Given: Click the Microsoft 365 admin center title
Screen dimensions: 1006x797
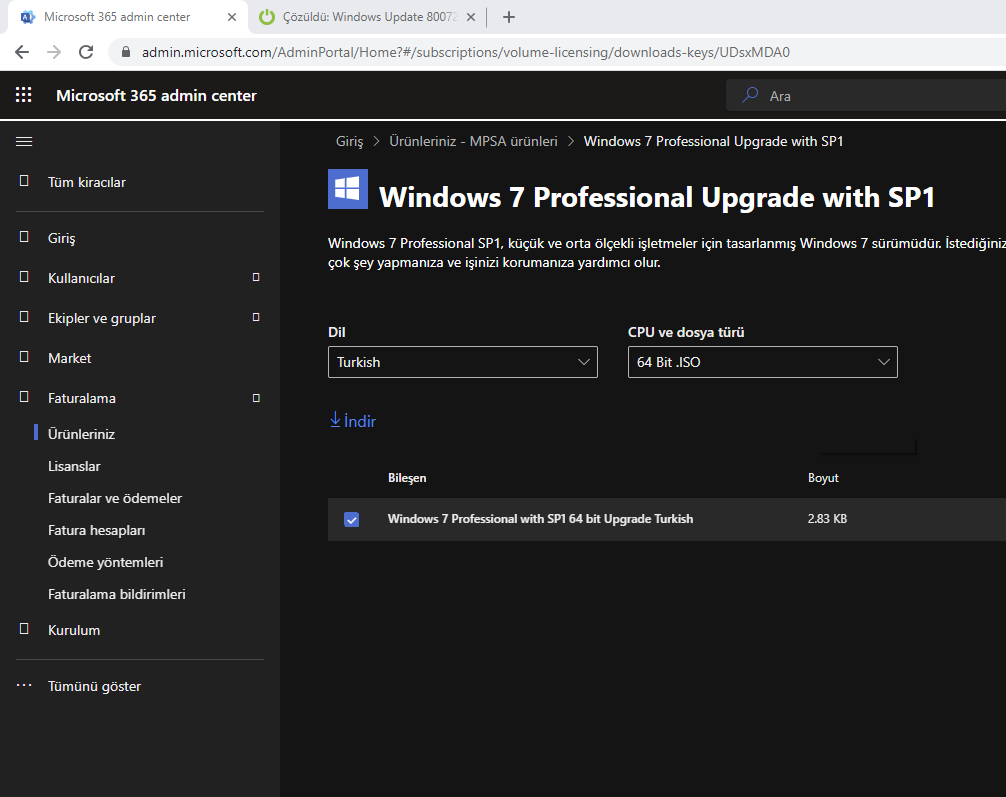Looking at the screenshot, I should point(156,96).
